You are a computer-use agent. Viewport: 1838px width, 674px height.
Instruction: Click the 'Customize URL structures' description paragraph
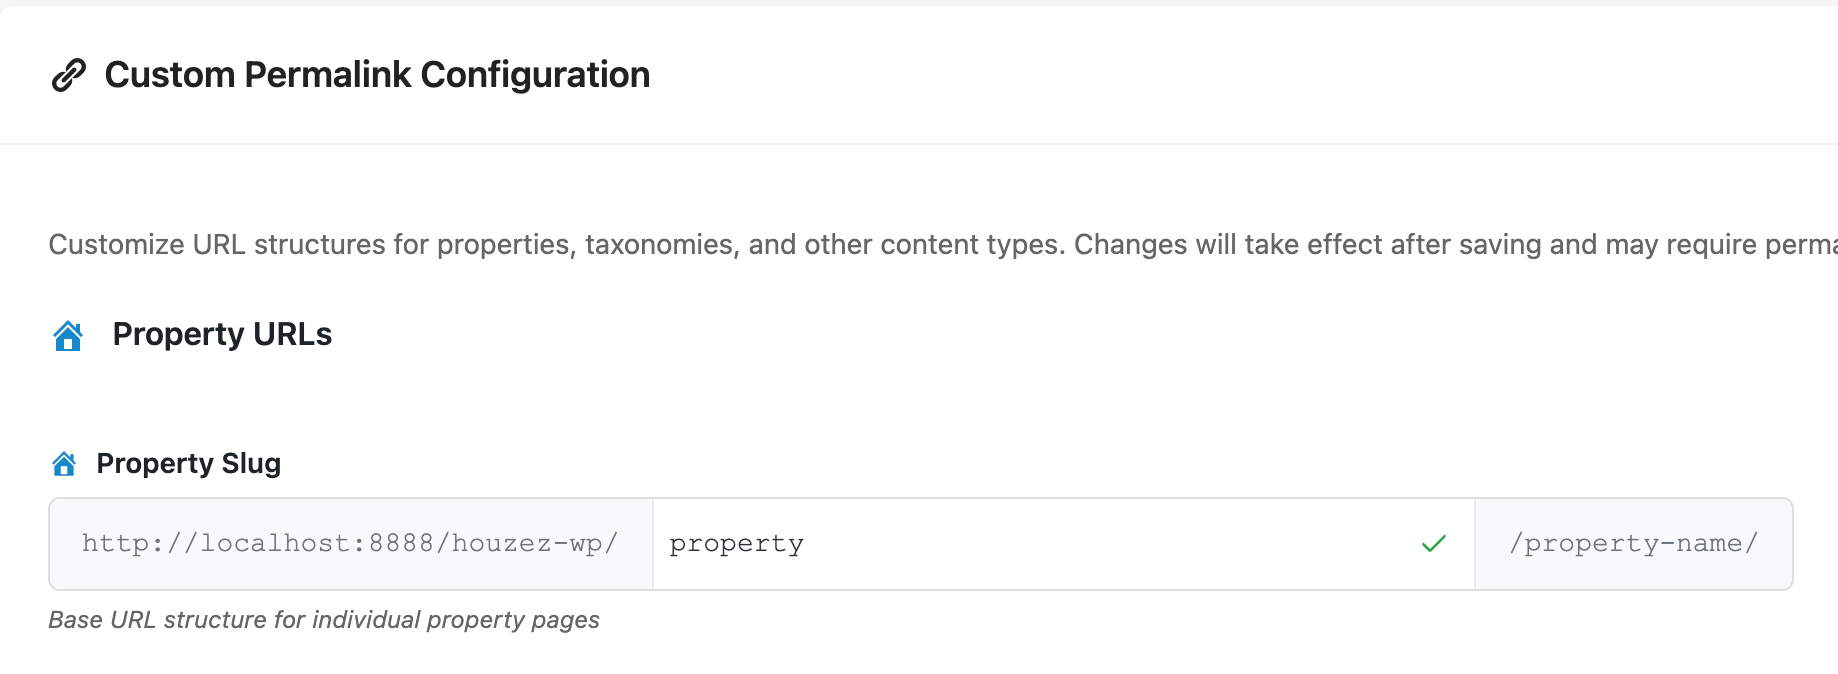943,245
